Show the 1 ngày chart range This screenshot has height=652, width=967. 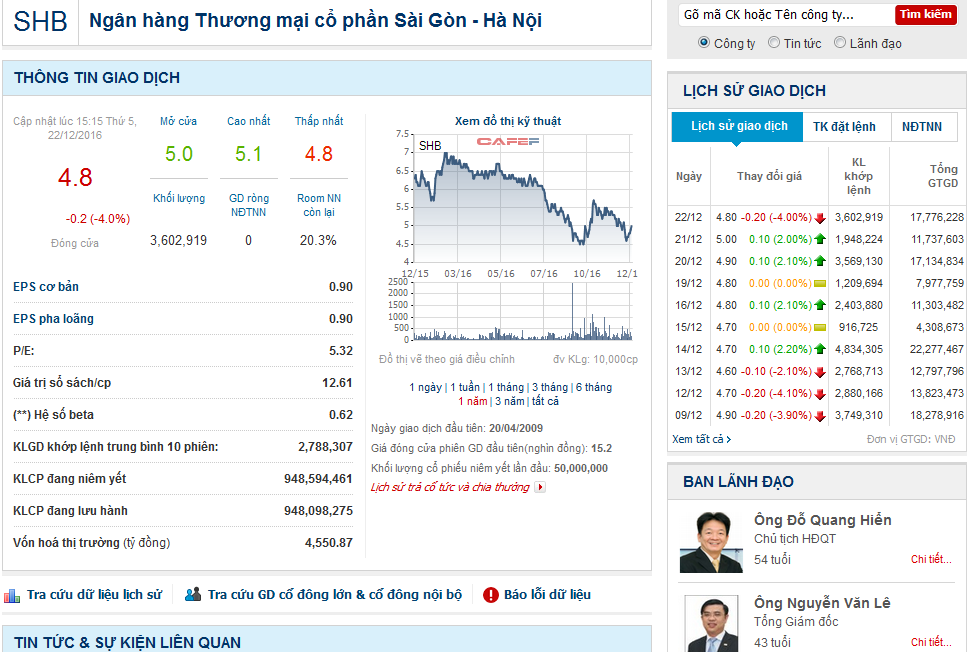[x=426, y=387]
